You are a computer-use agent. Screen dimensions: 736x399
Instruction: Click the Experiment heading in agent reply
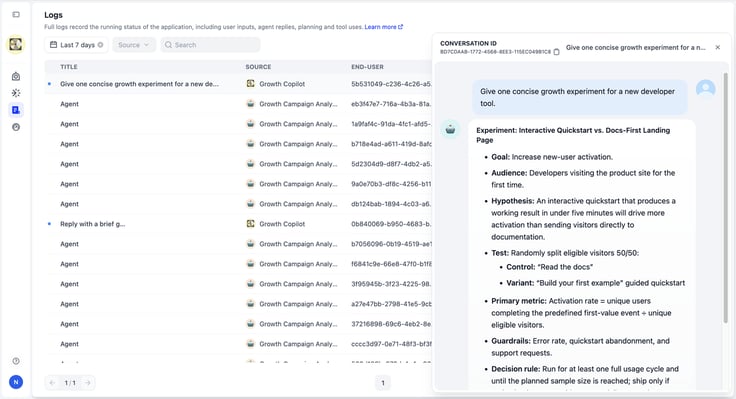pos(573,135)
